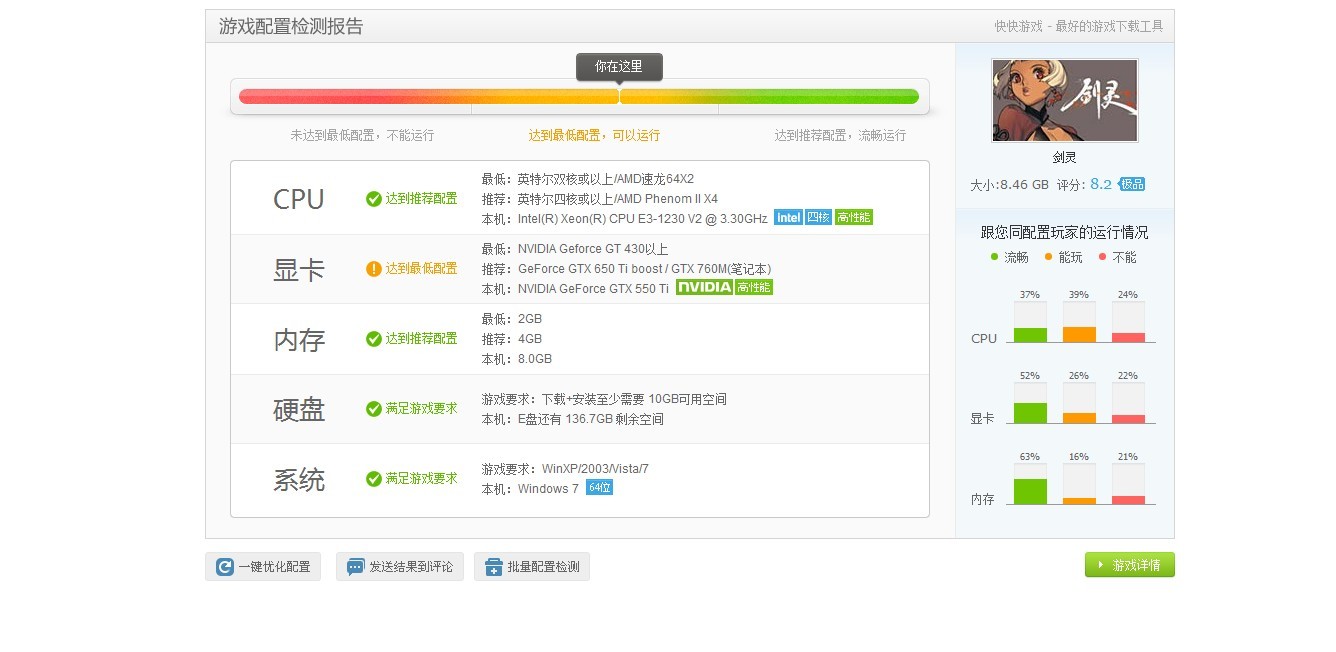Click the NVIDIA logo badge
The height and width of the screenshot is (652, 1336).
pos(704,287)
